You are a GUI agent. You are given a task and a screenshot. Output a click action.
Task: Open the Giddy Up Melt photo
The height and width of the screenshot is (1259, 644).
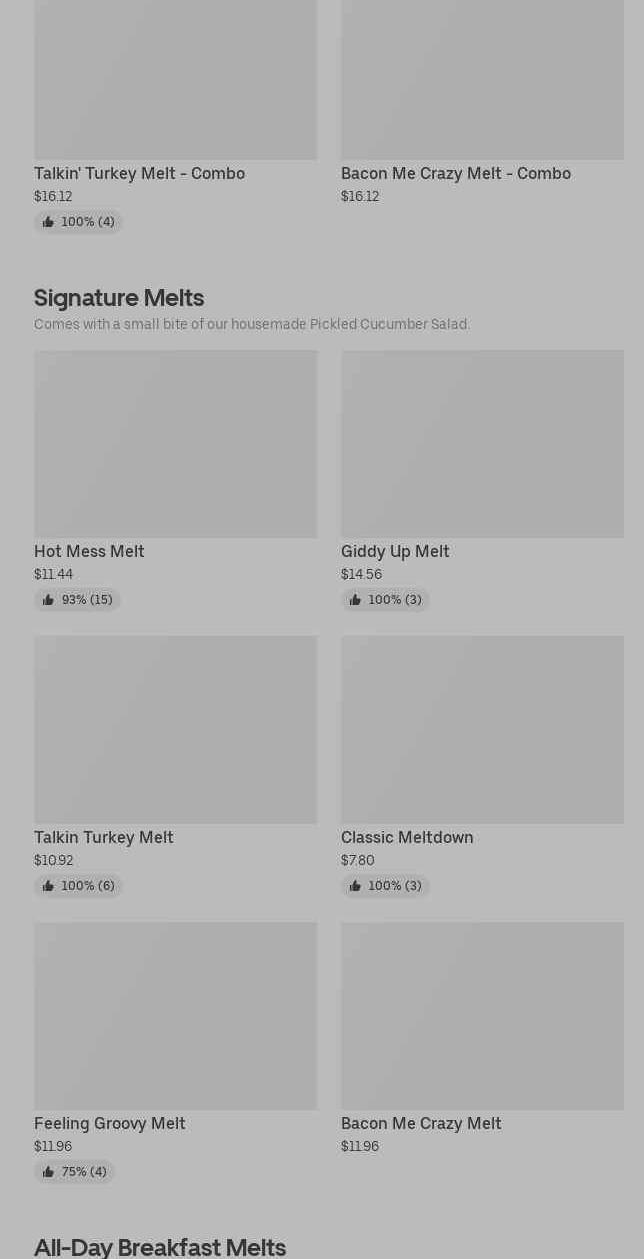pos(482,444)
